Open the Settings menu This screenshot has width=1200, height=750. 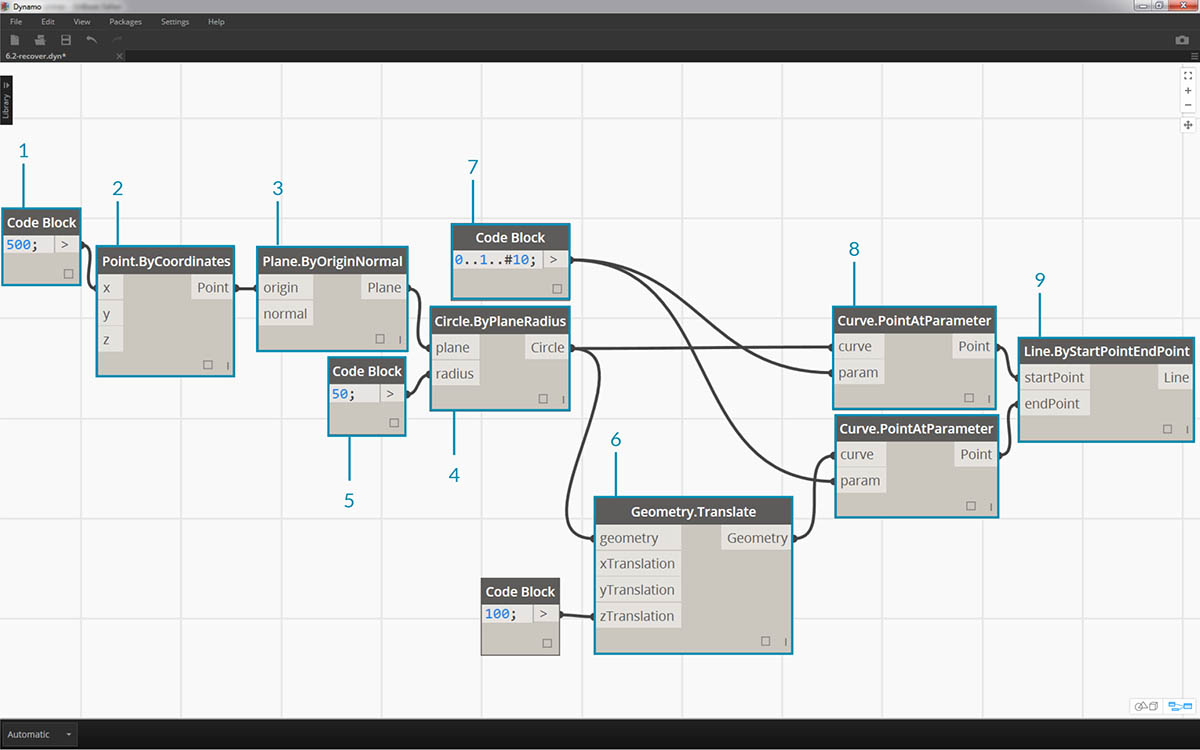(175, 21)
